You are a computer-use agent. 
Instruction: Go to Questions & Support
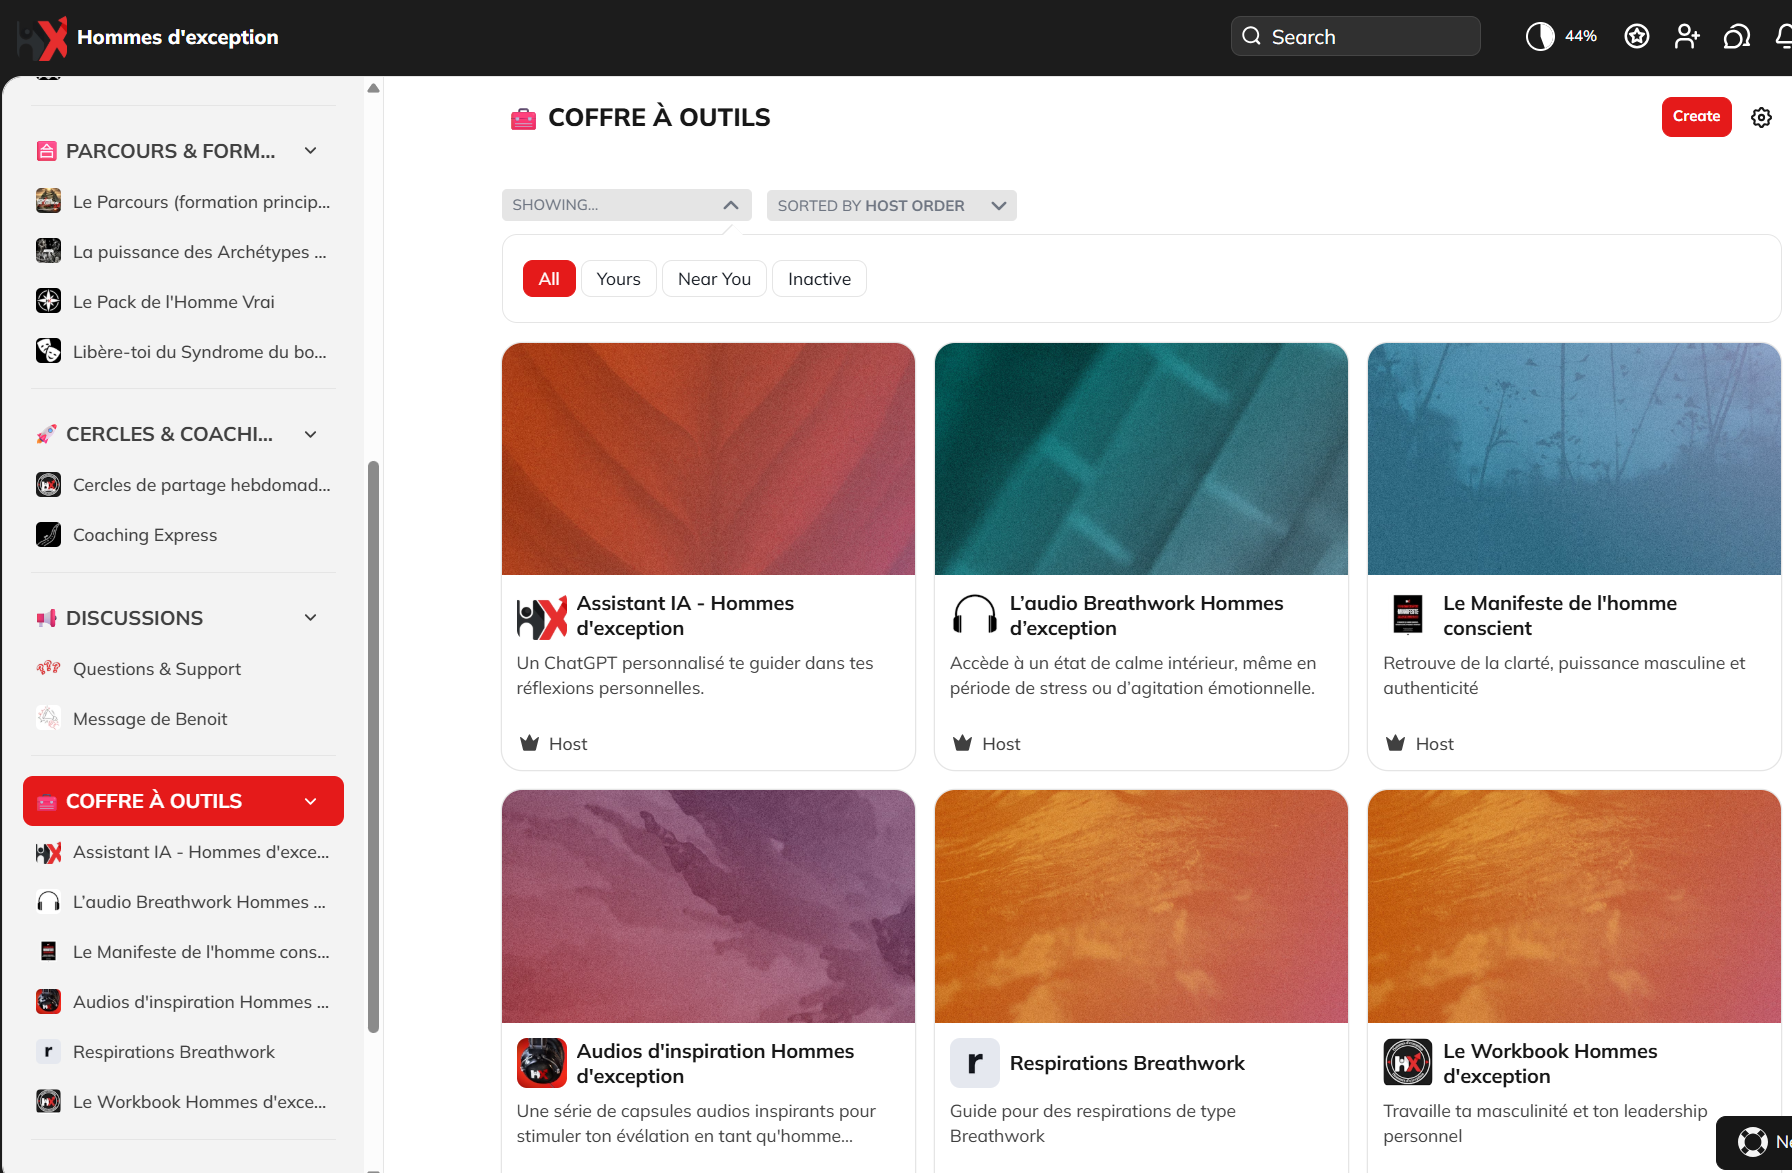(x=157, y=669)
